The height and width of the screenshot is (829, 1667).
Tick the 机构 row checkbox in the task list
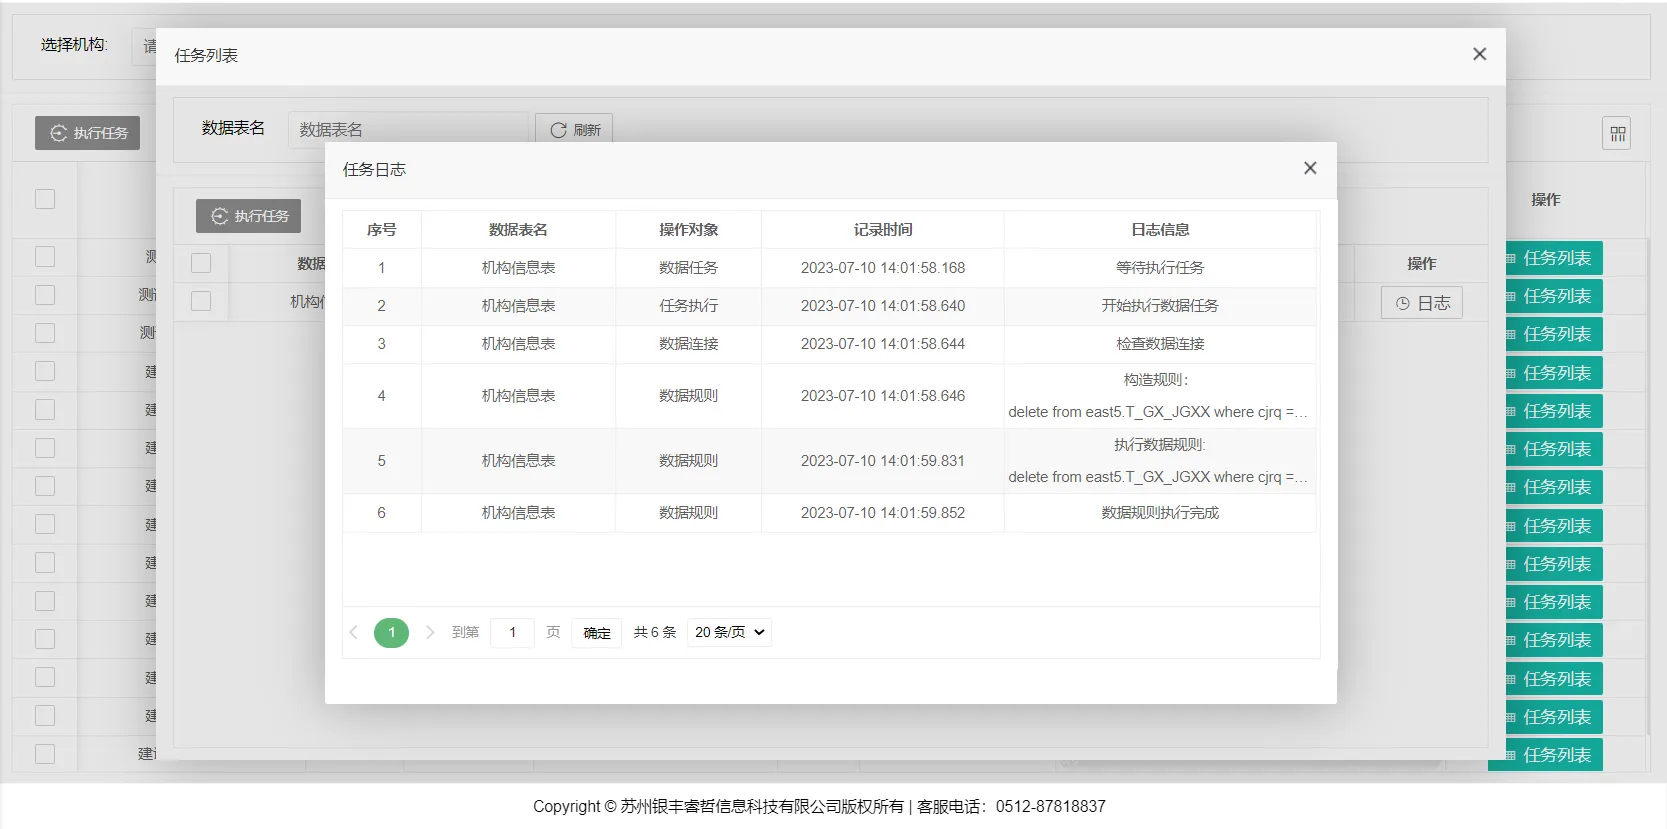[x=201, y=301]
